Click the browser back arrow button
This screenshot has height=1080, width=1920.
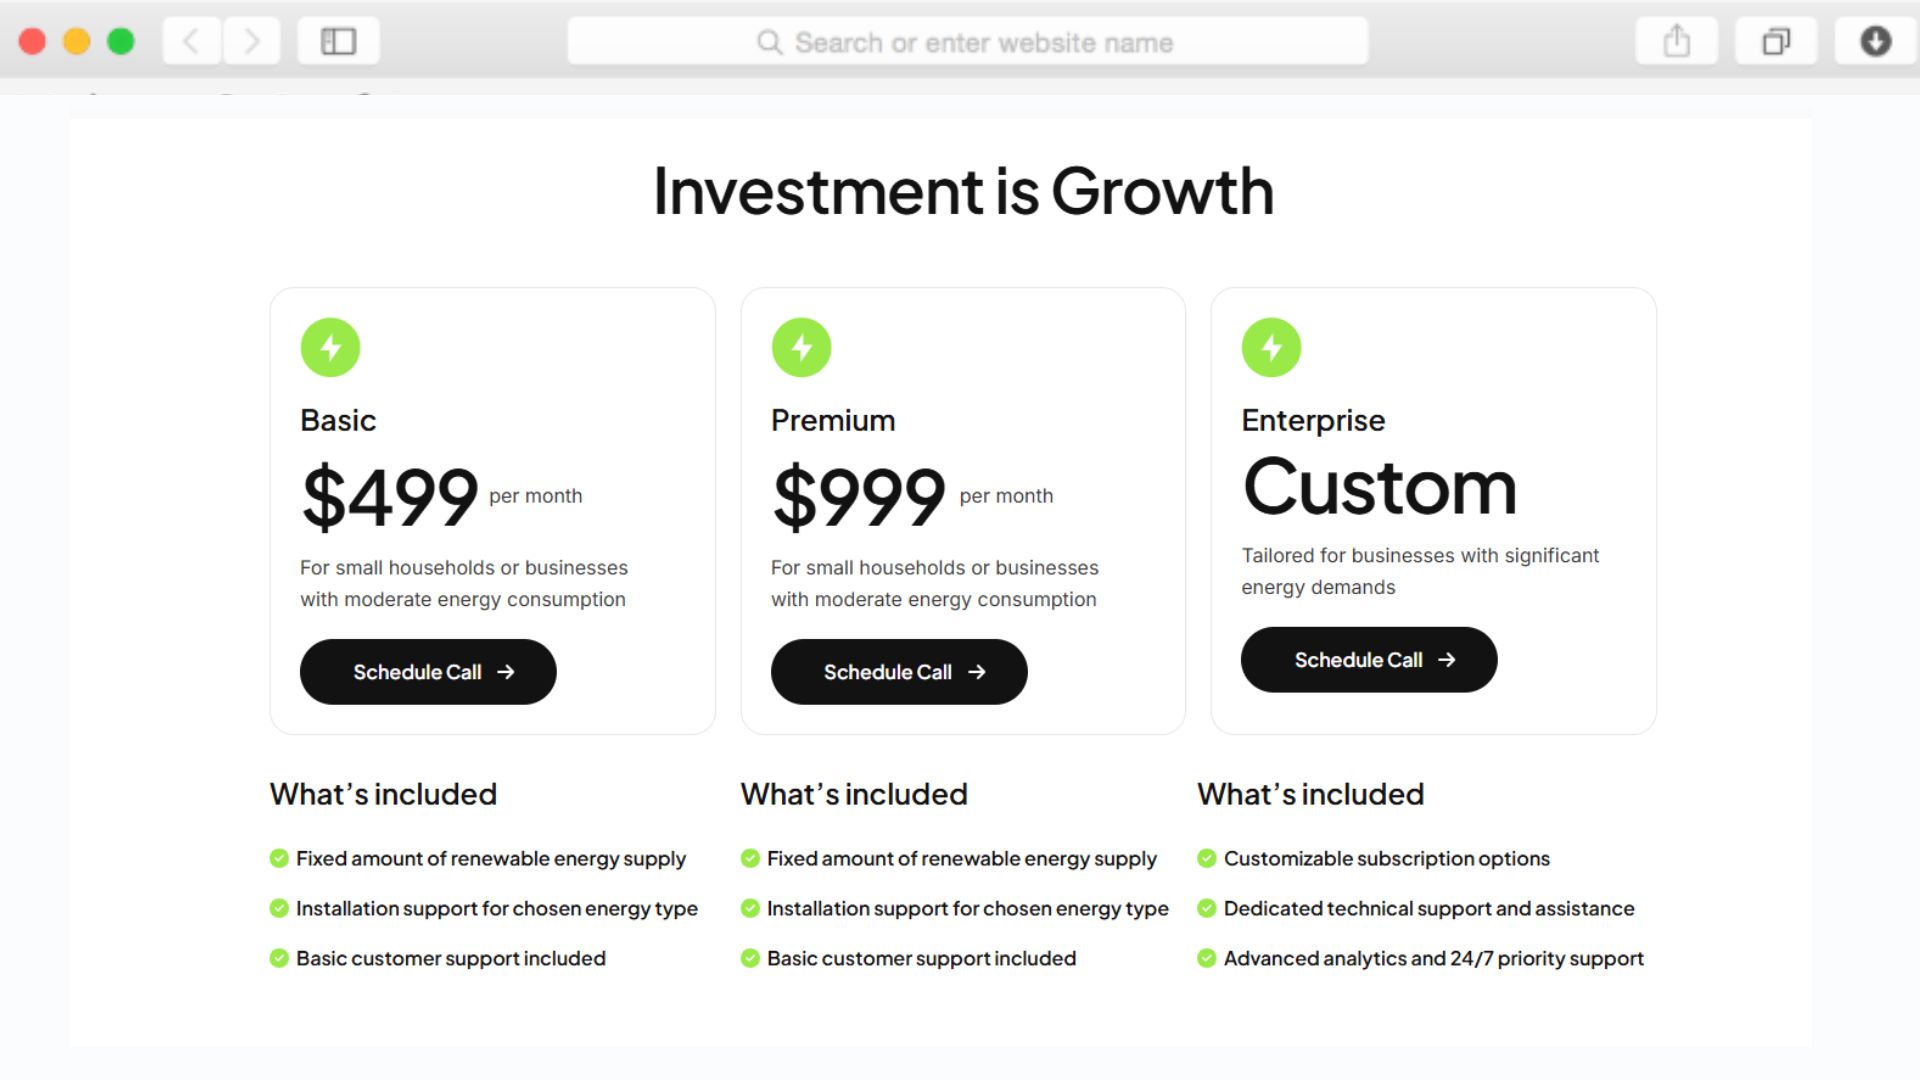191,41
